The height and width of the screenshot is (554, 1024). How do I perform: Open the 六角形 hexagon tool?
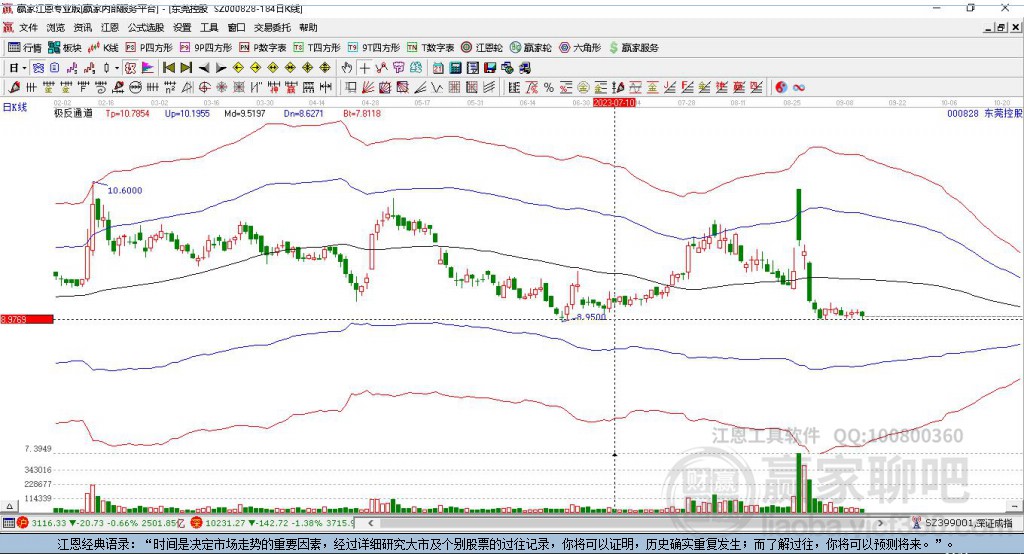(x=580, y=48)
